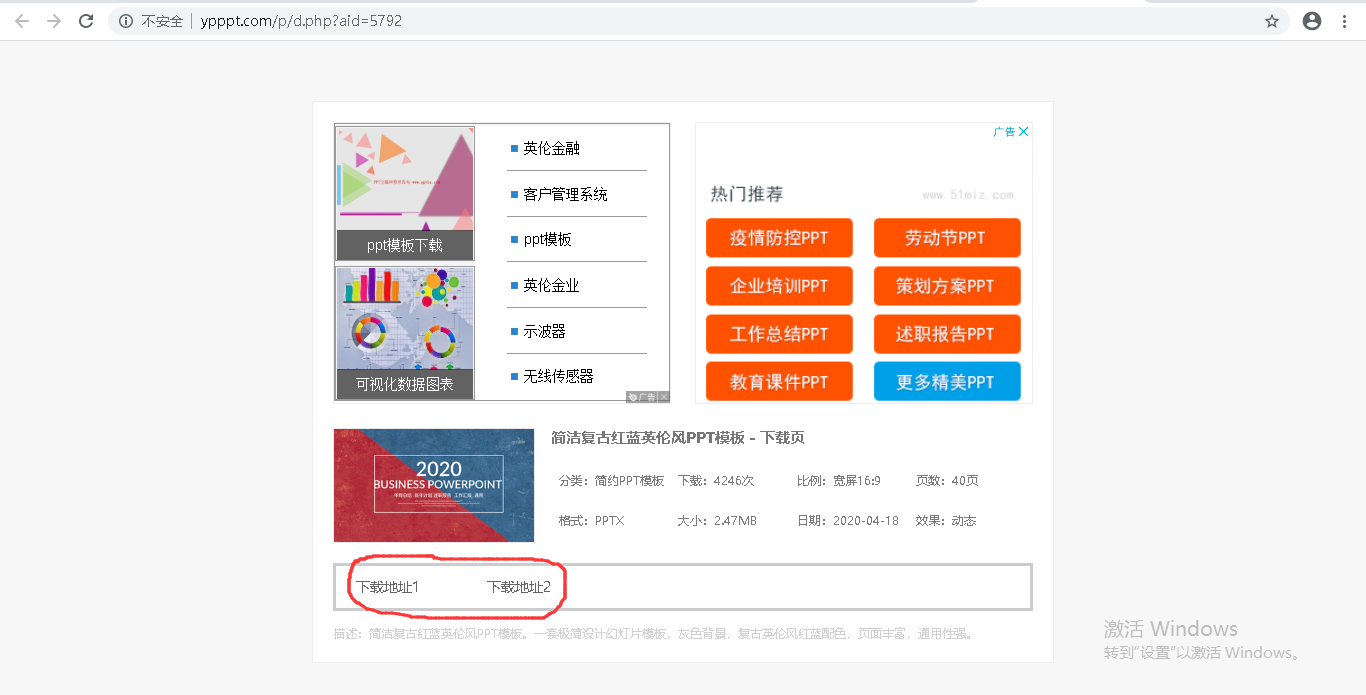
Task: Bookmark the page with the star icon
Action: [1272, 21]
